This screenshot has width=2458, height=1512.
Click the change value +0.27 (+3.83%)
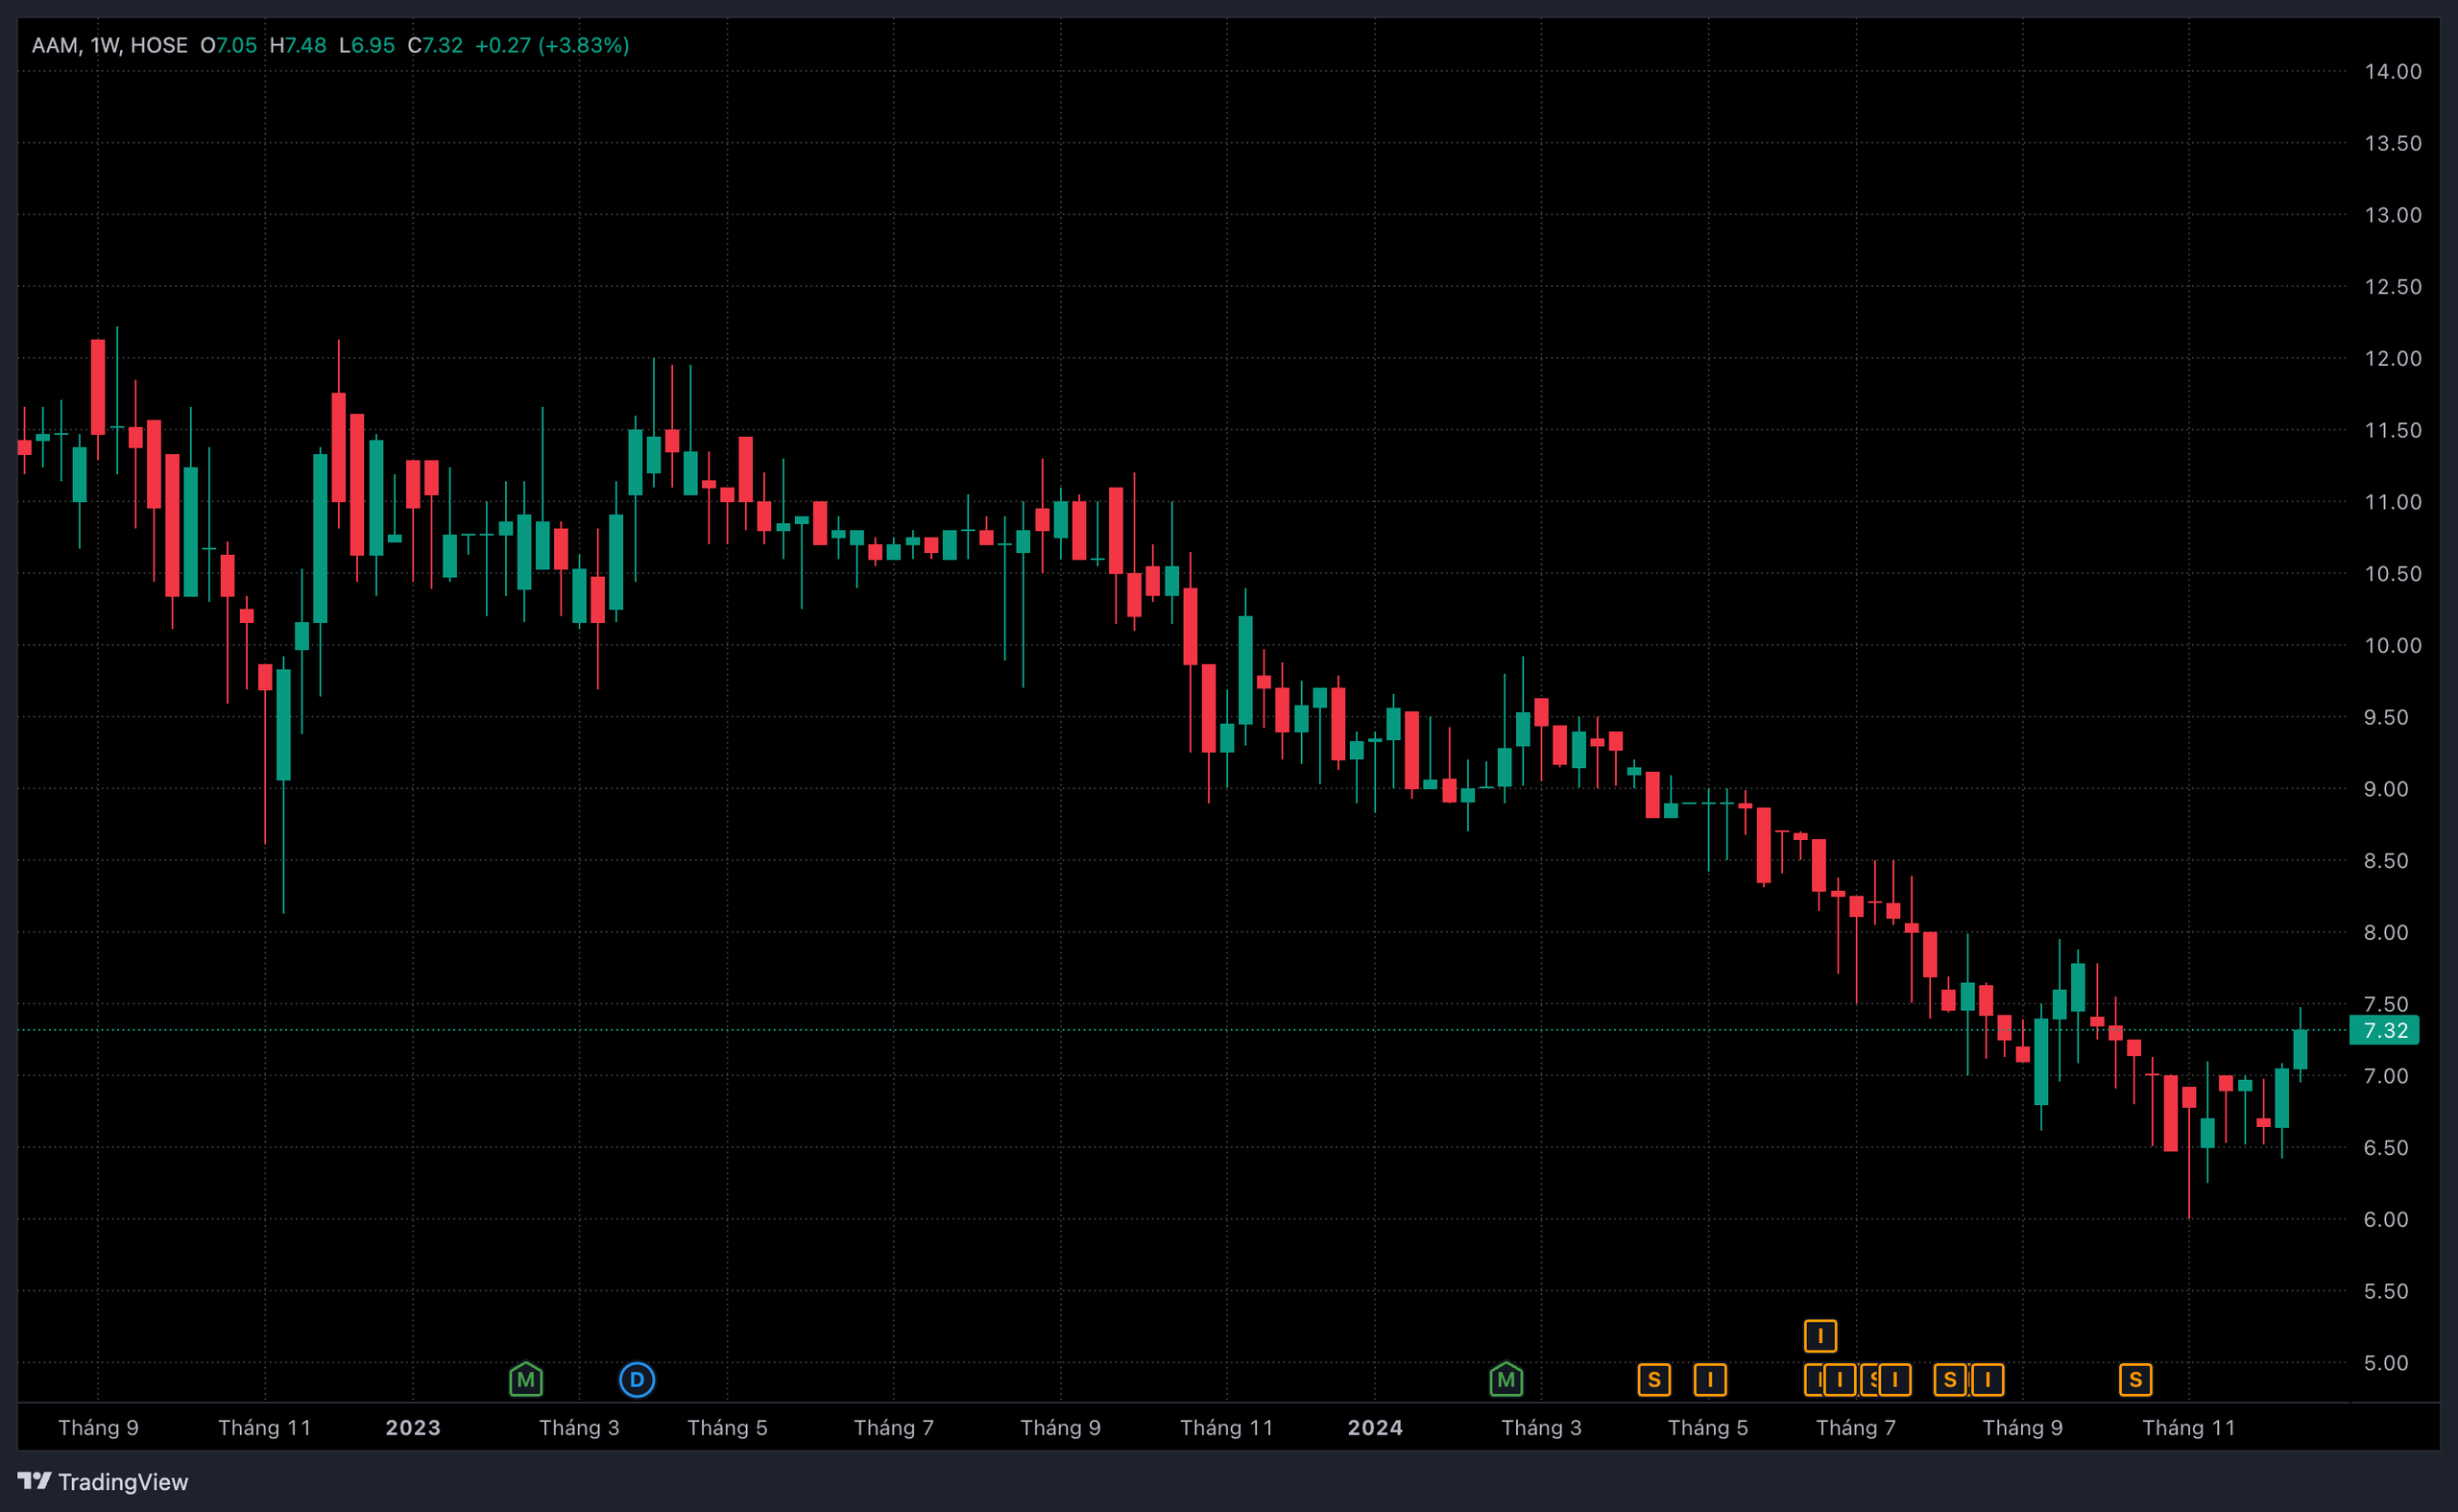tap(552, 45)
